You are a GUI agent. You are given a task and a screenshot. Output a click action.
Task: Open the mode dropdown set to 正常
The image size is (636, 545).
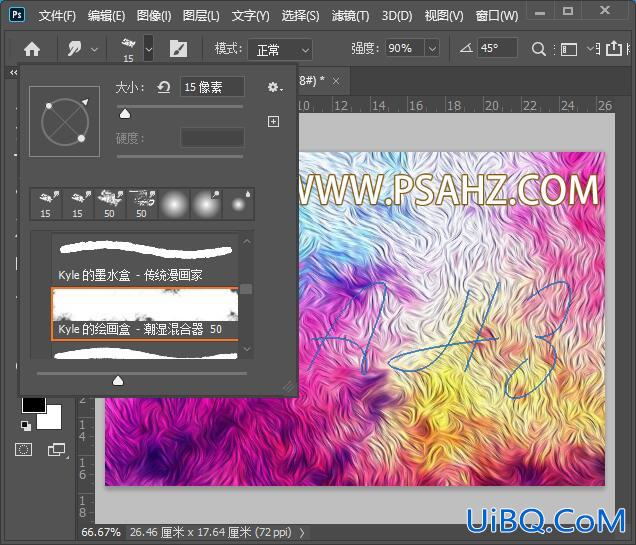[280, 50]
